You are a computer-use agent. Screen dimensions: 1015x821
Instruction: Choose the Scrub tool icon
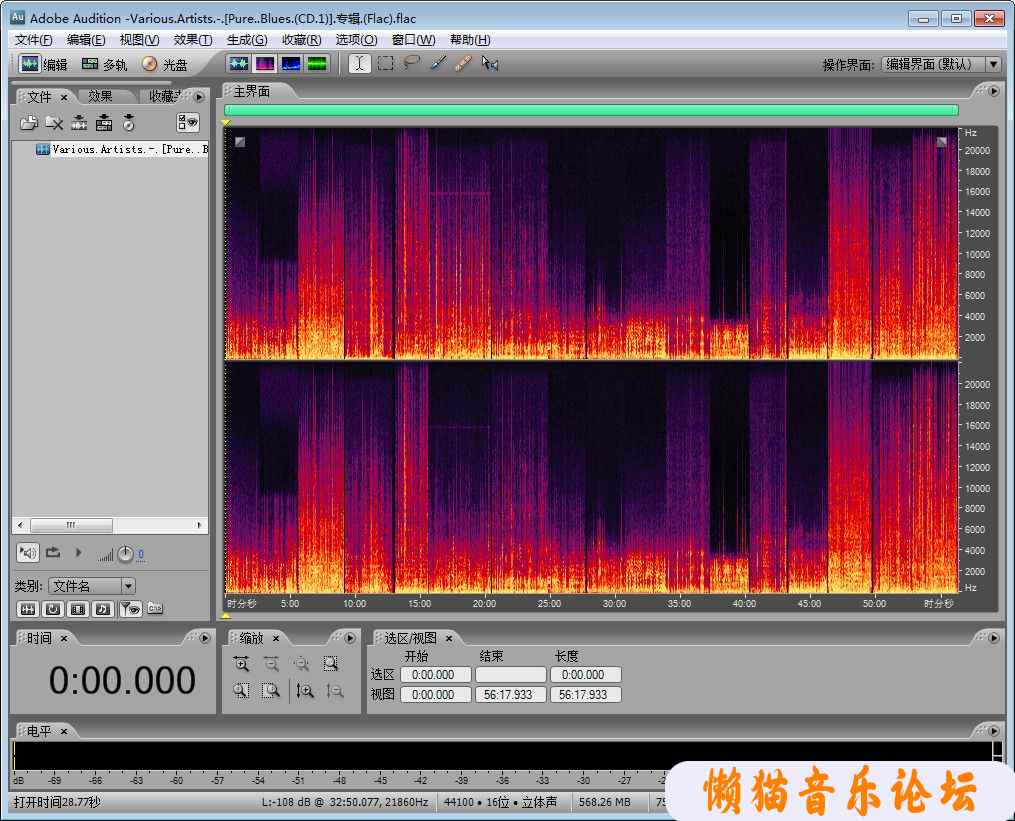coord(490,63)
